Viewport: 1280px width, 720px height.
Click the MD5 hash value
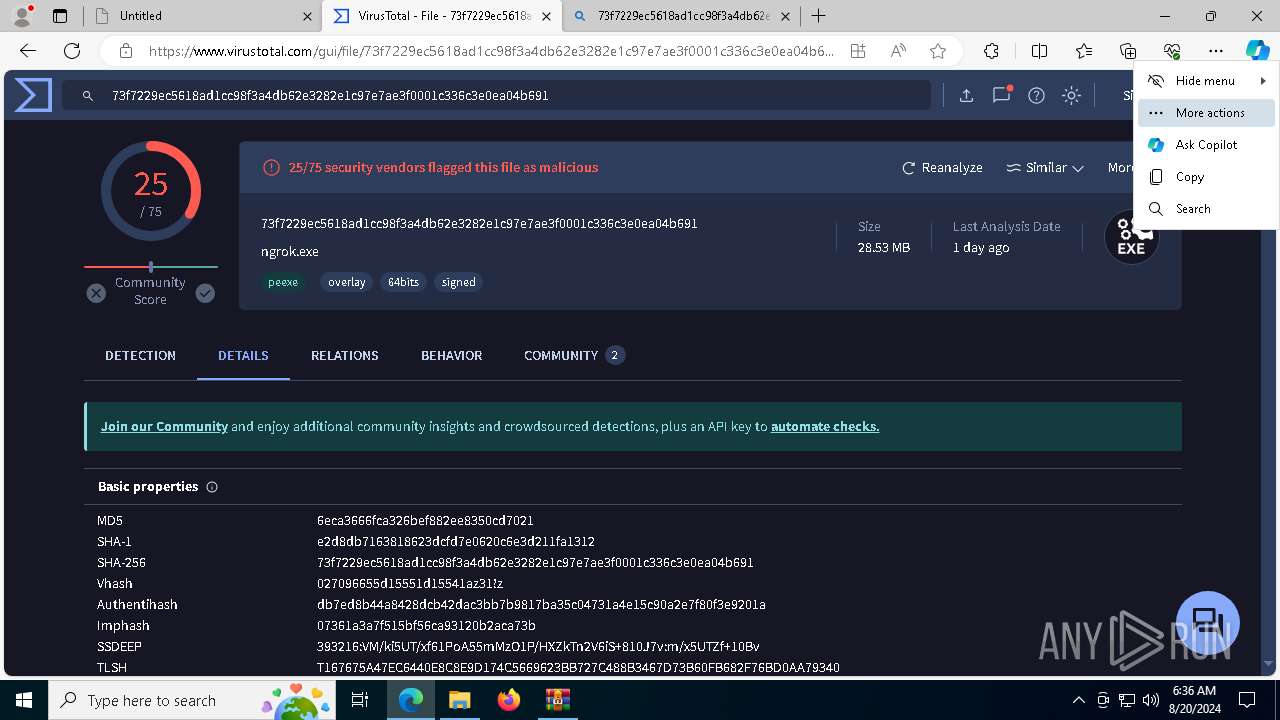pos(425,521)
